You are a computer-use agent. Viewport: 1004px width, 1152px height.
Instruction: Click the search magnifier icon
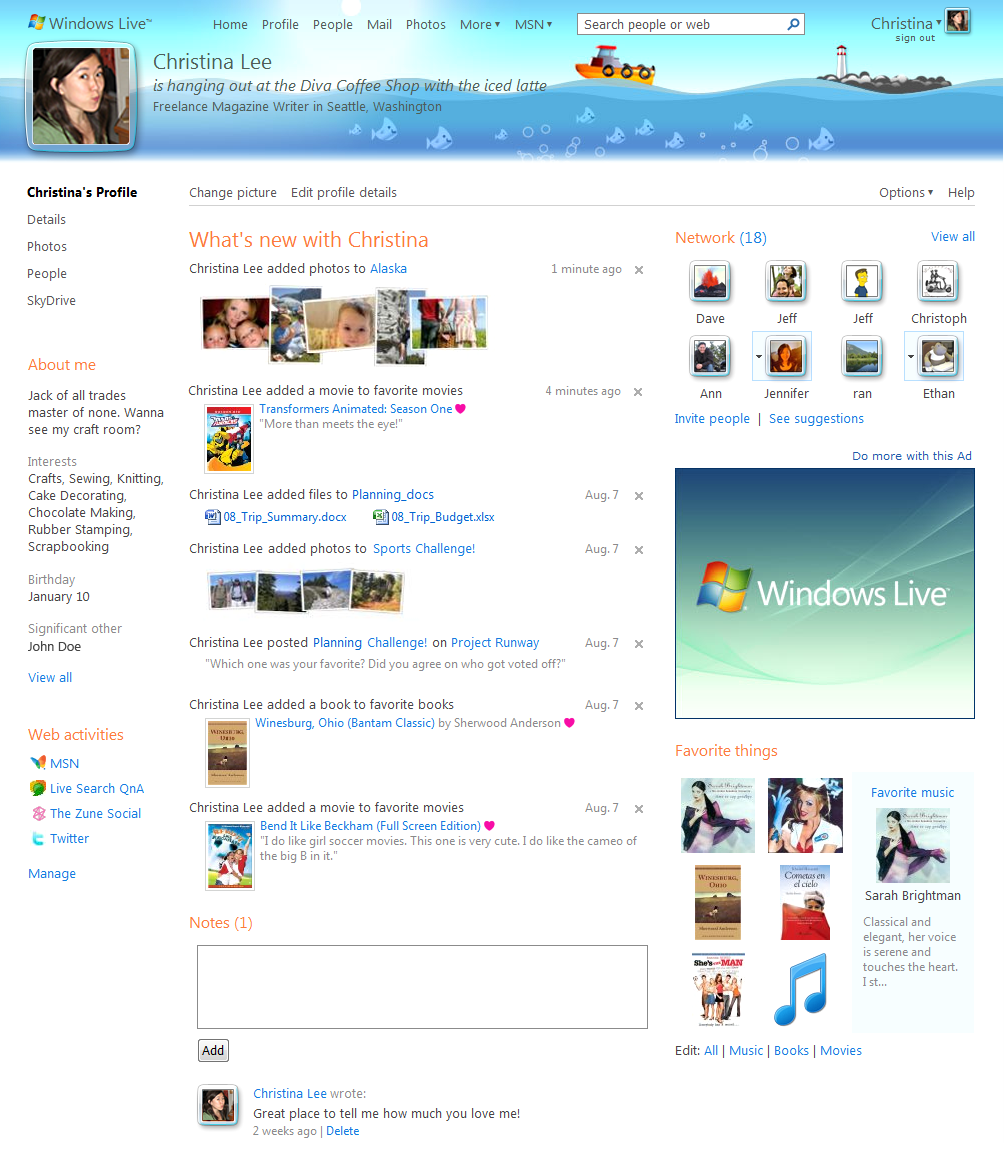point(793,24)
